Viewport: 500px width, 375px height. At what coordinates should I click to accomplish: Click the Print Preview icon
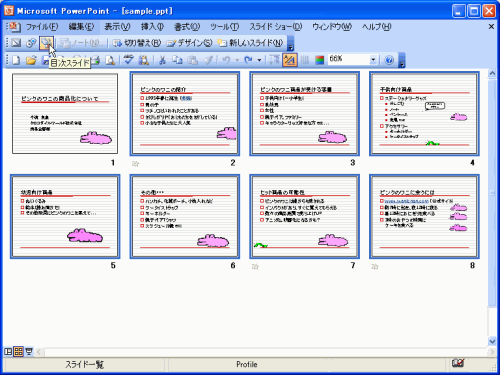(110, 60)
